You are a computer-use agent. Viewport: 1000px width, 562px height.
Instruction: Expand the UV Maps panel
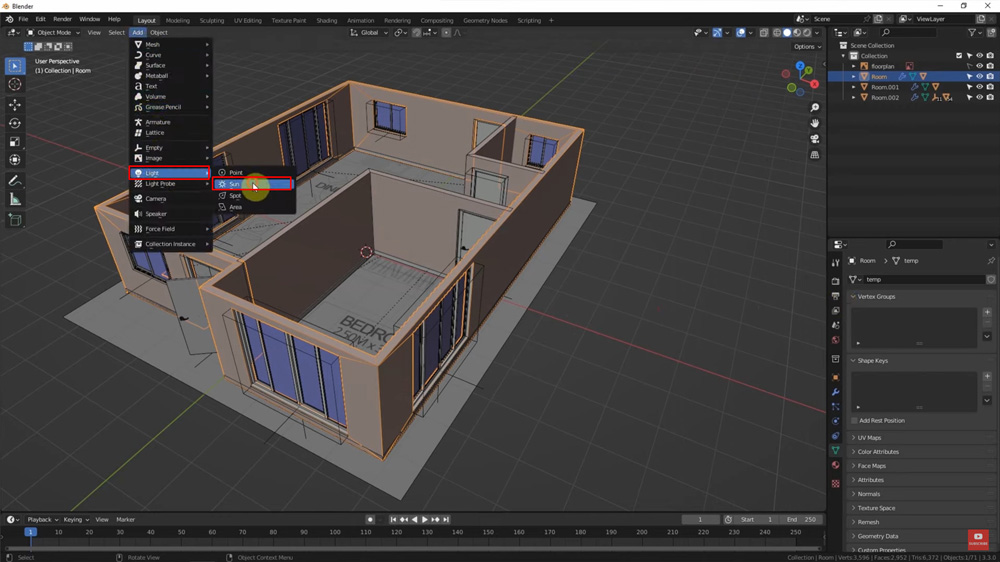869,438
